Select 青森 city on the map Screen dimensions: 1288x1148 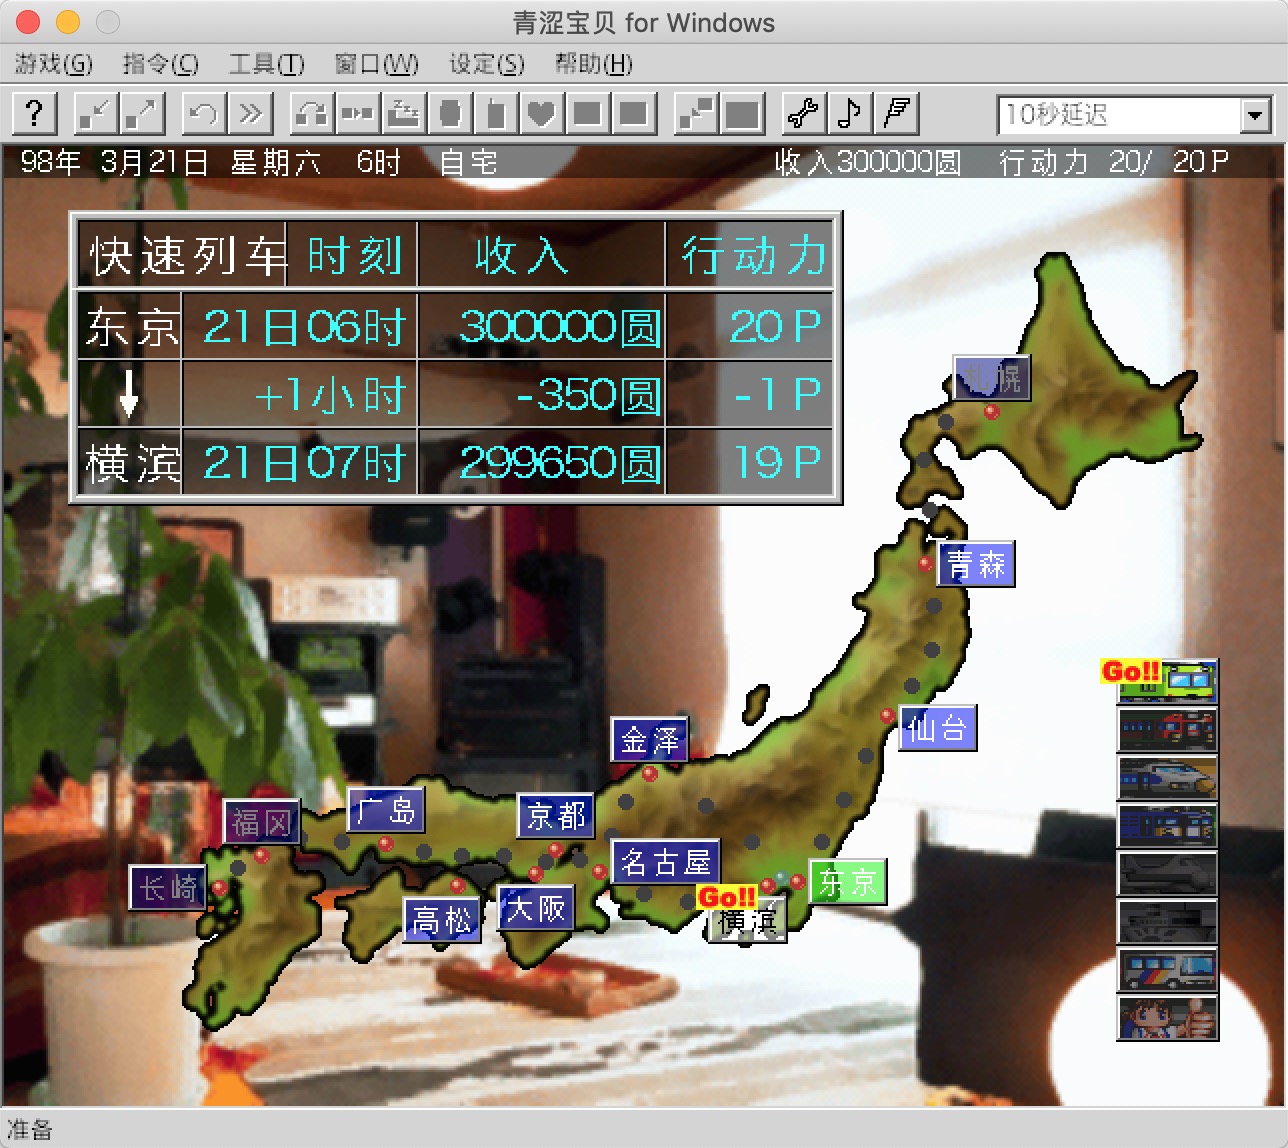pos(976,564)
